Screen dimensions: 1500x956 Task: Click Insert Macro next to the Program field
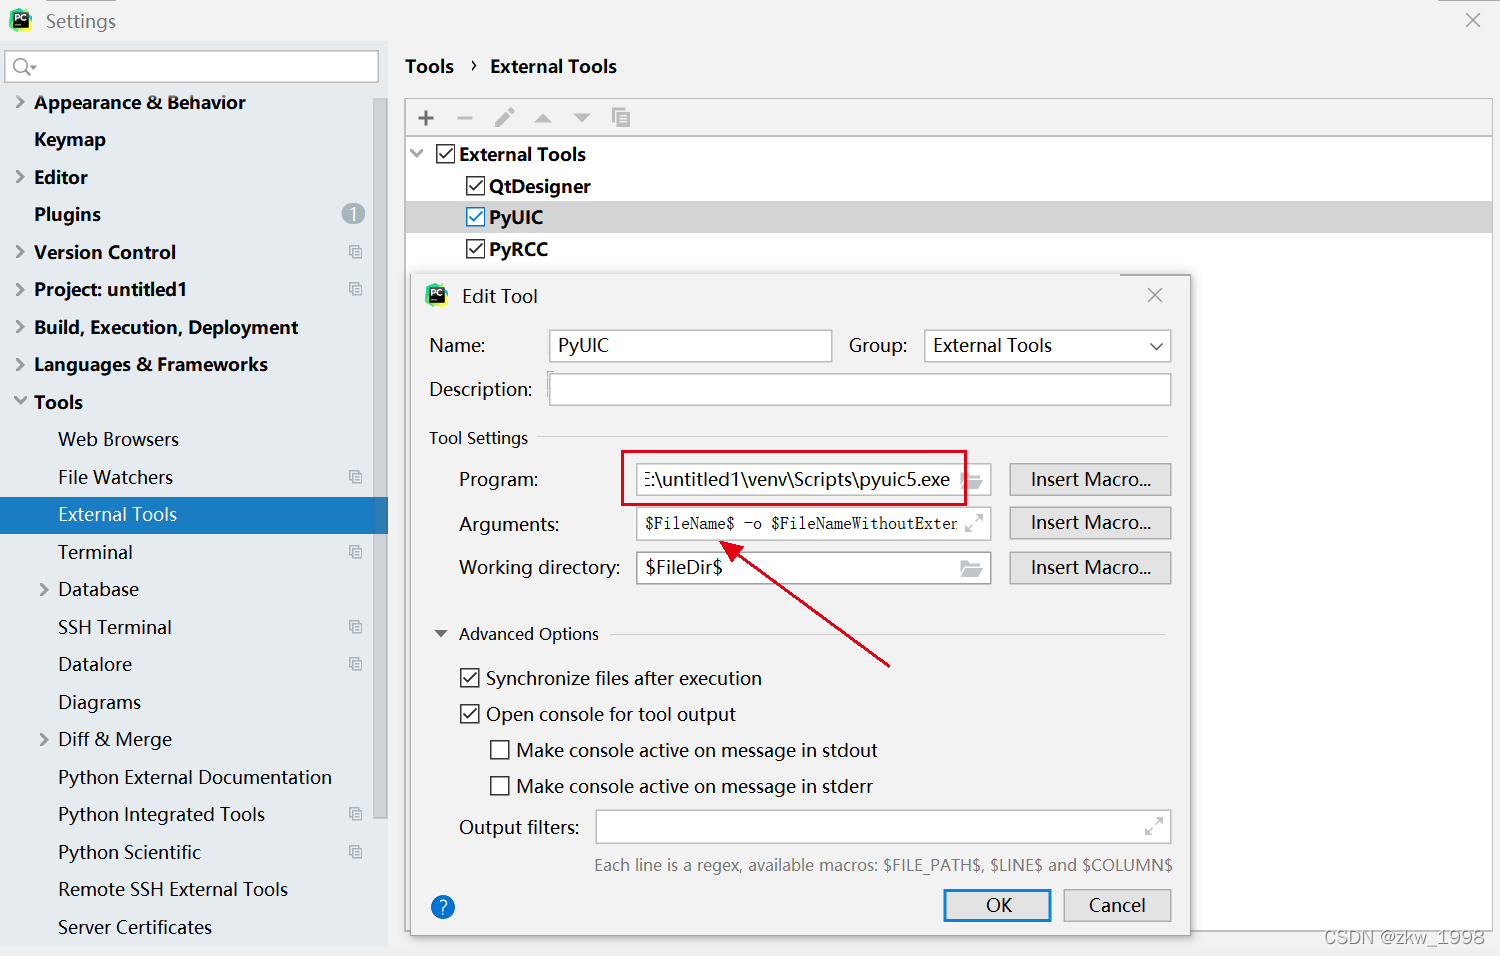click(1089, 479)
